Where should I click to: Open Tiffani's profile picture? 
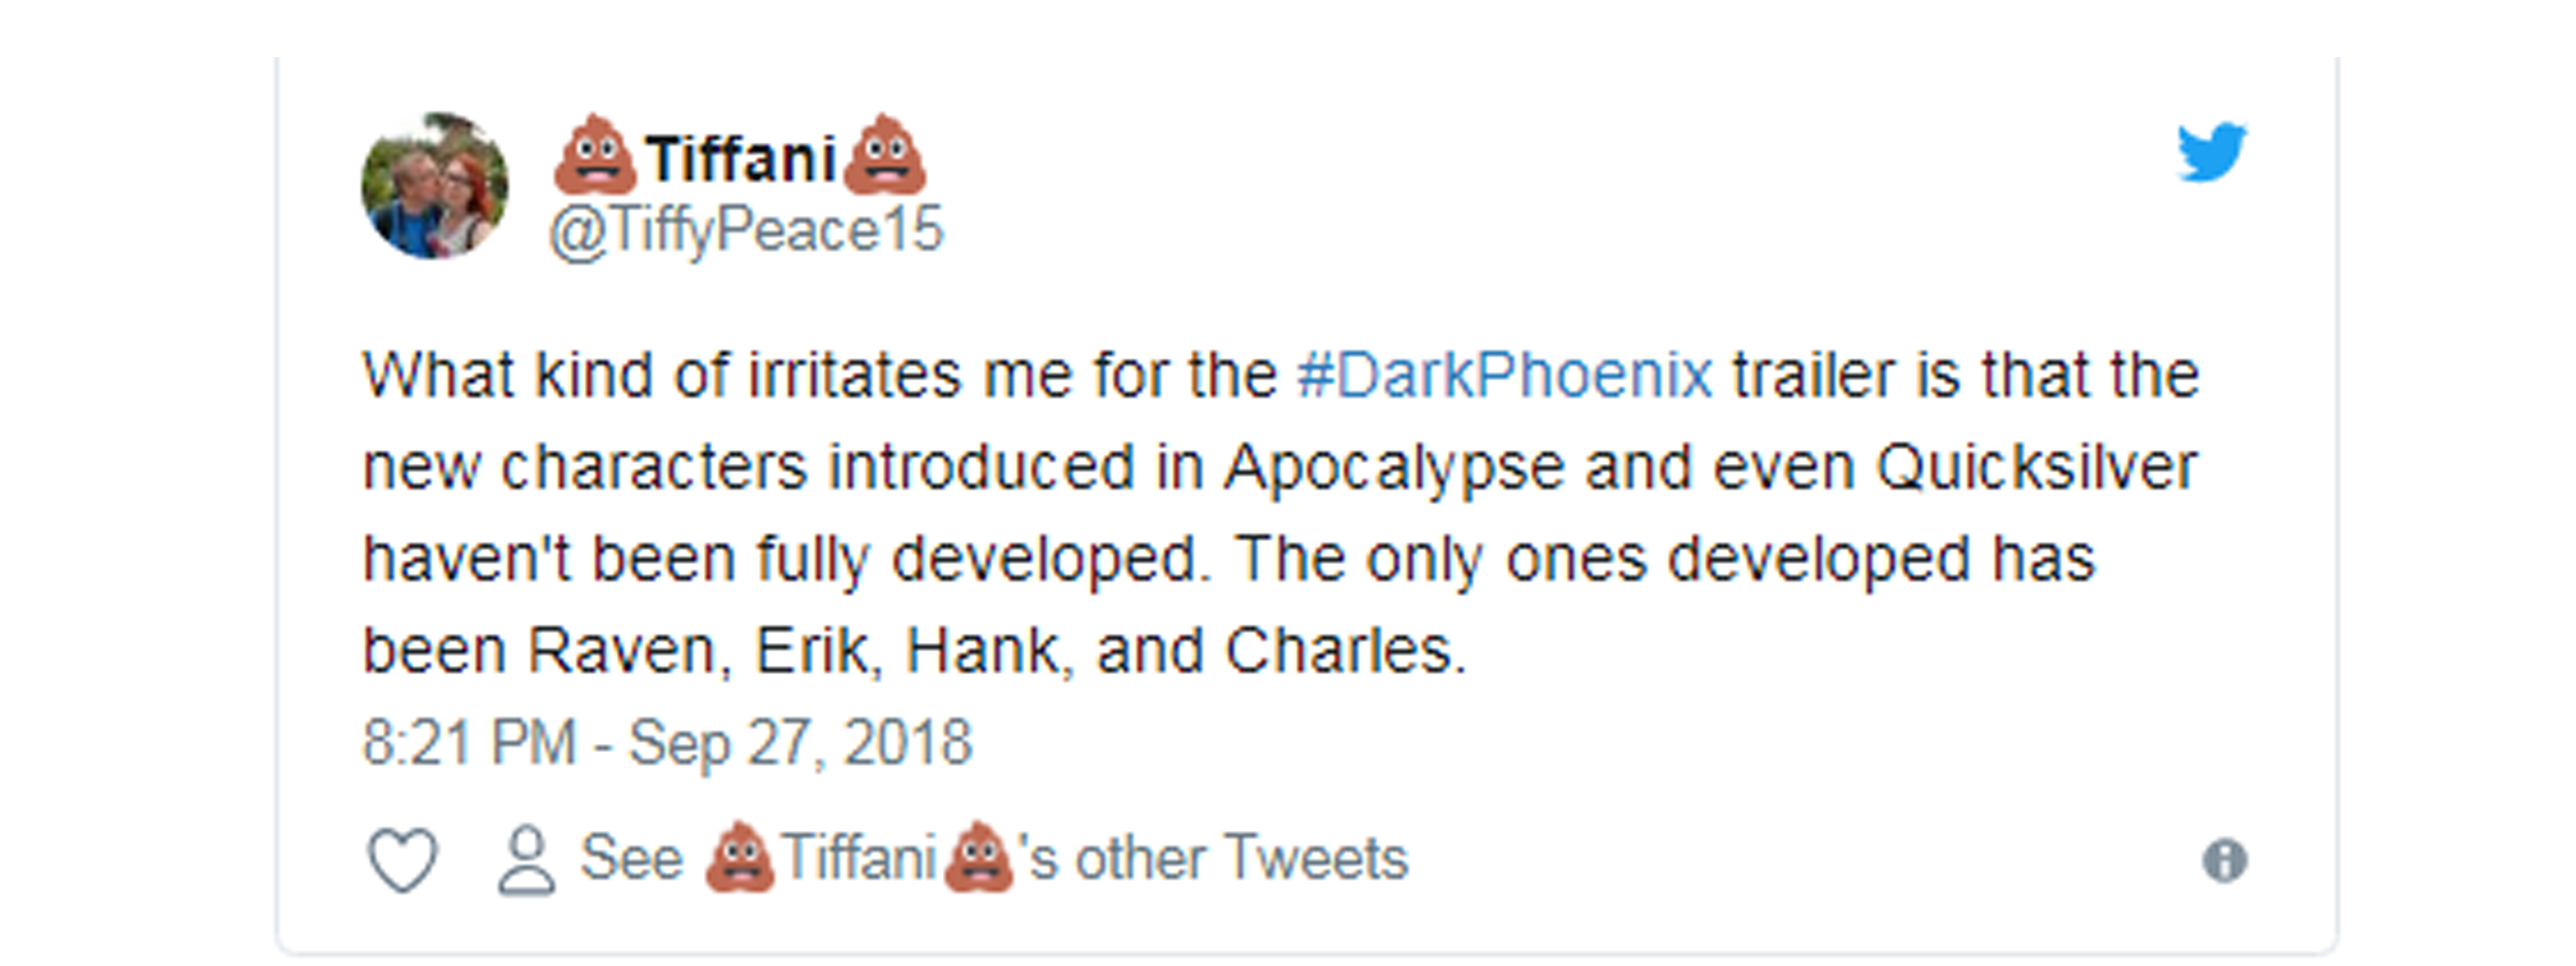click(x=434, y=185)
